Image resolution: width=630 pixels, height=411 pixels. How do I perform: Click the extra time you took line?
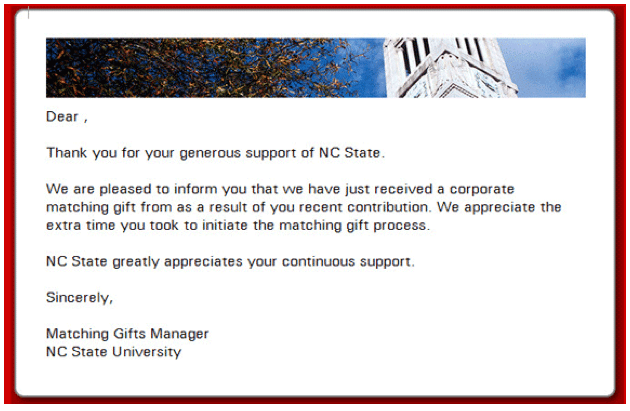(x=238, y=225)
